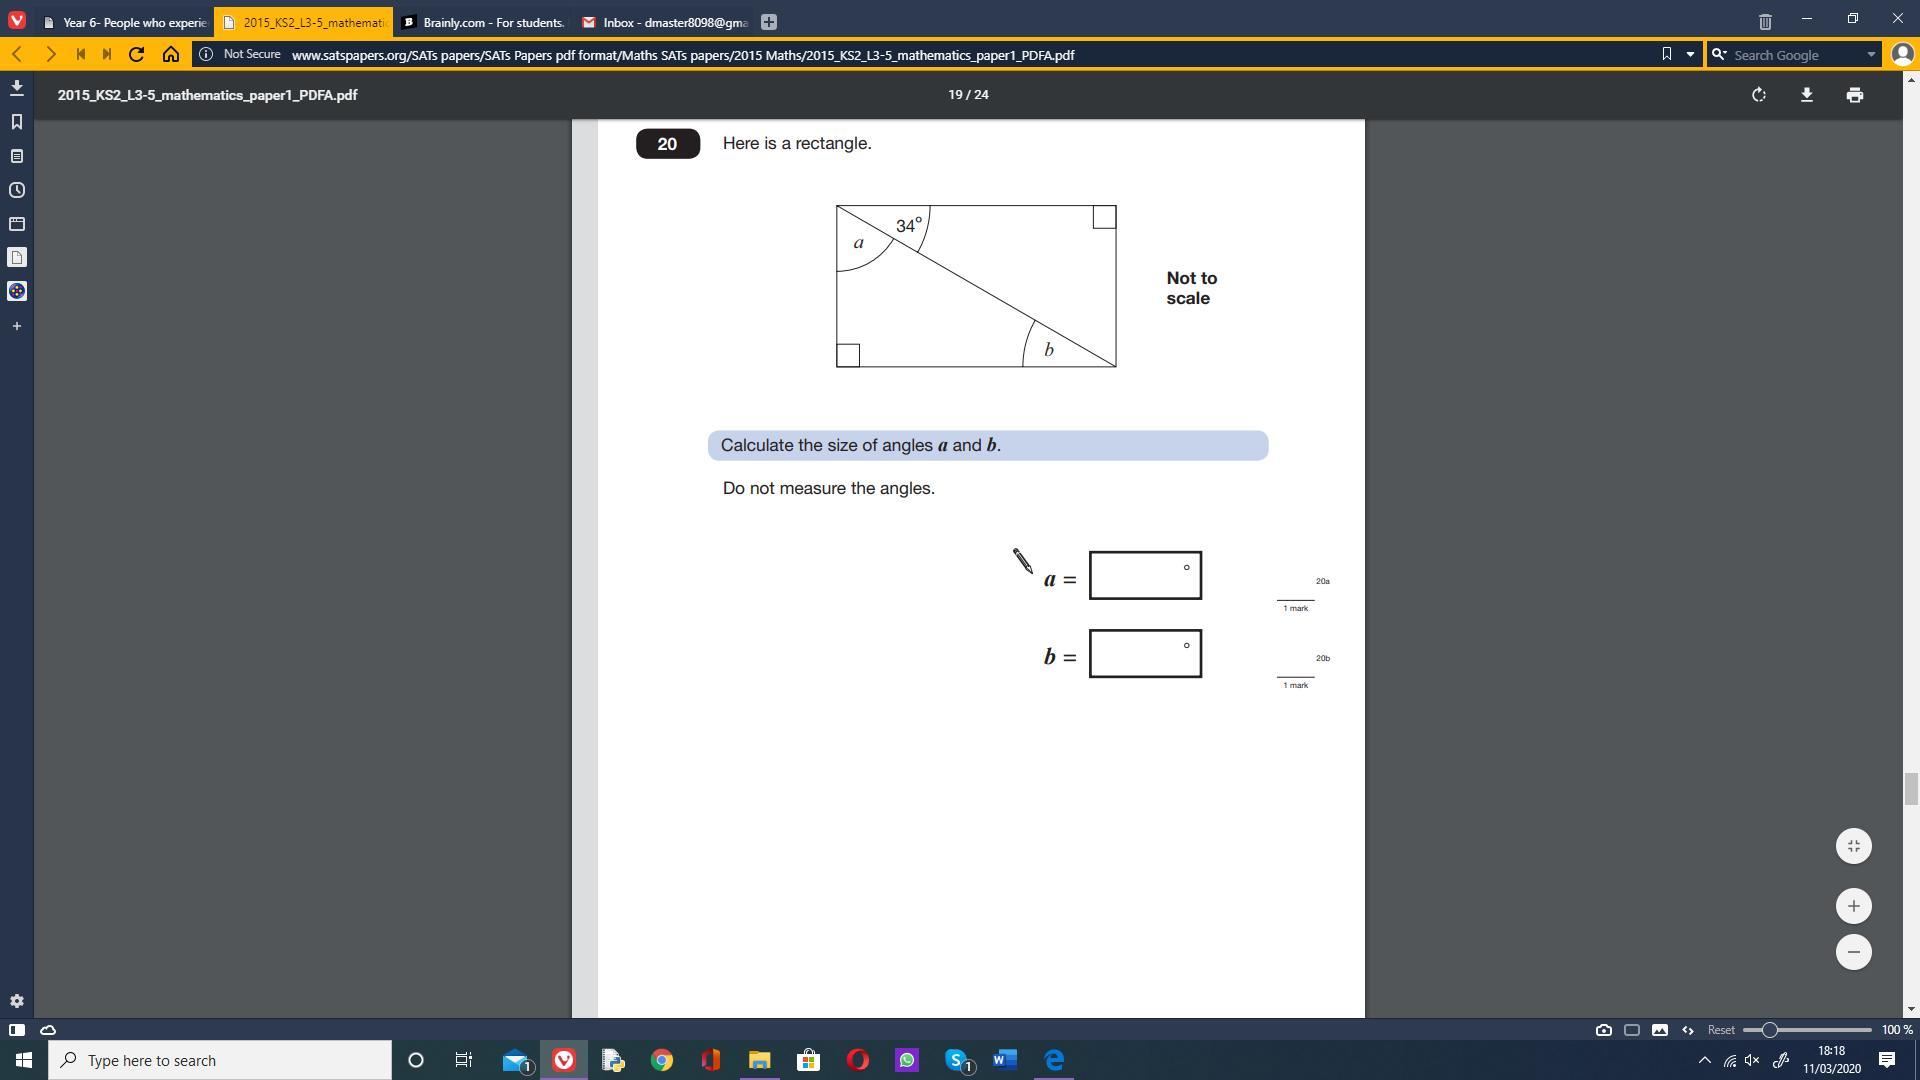Reset the page zoom level
1920x1080 pixels.
point(1720,1030)
